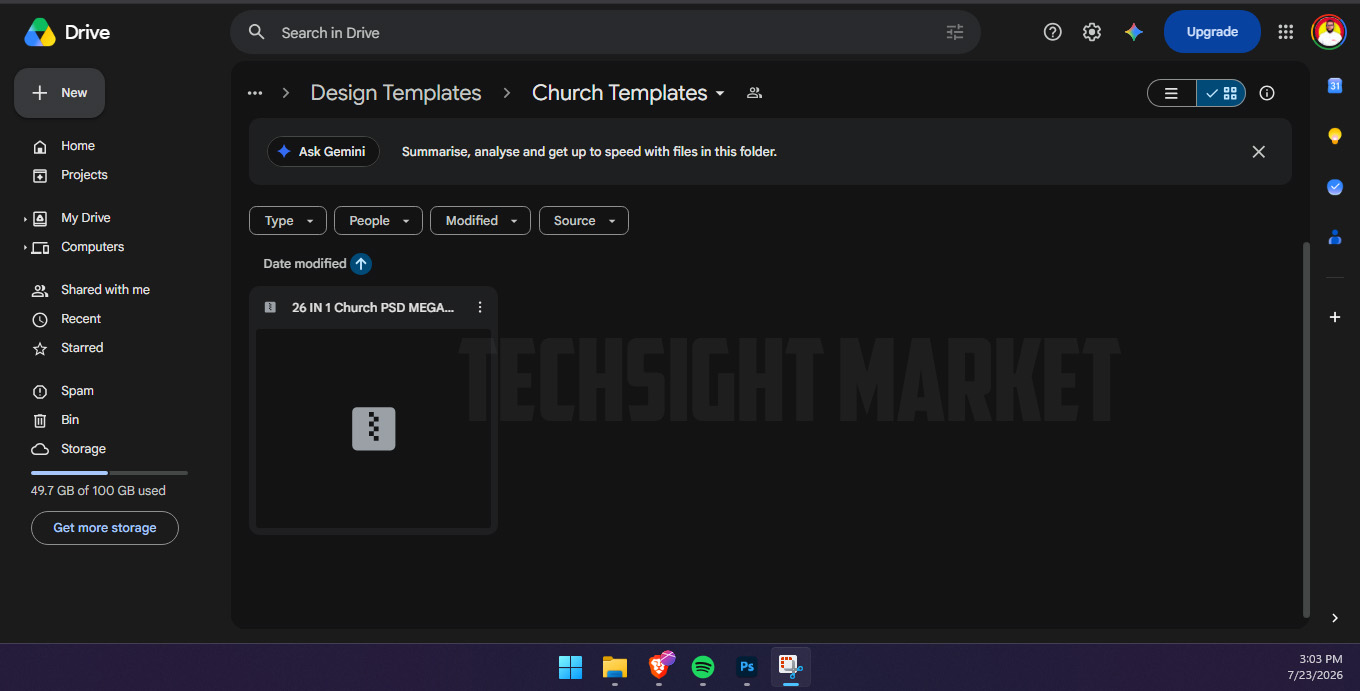The width and height of the screenshot is (1360, 691).
Task: Click the 26 IN 1 Church PSD MEGA file name
Action: pyautogui.click(x=373, y=308)
